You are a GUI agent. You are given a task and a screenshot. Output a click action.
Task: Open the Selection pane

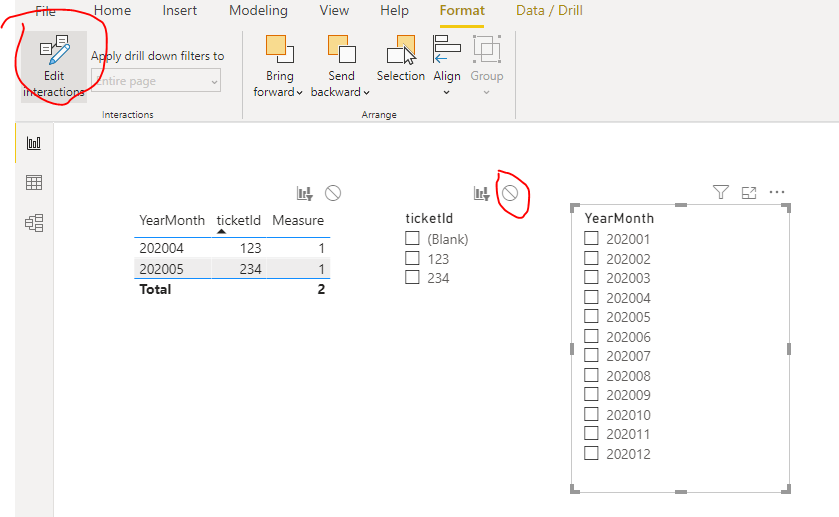(401, 59)
